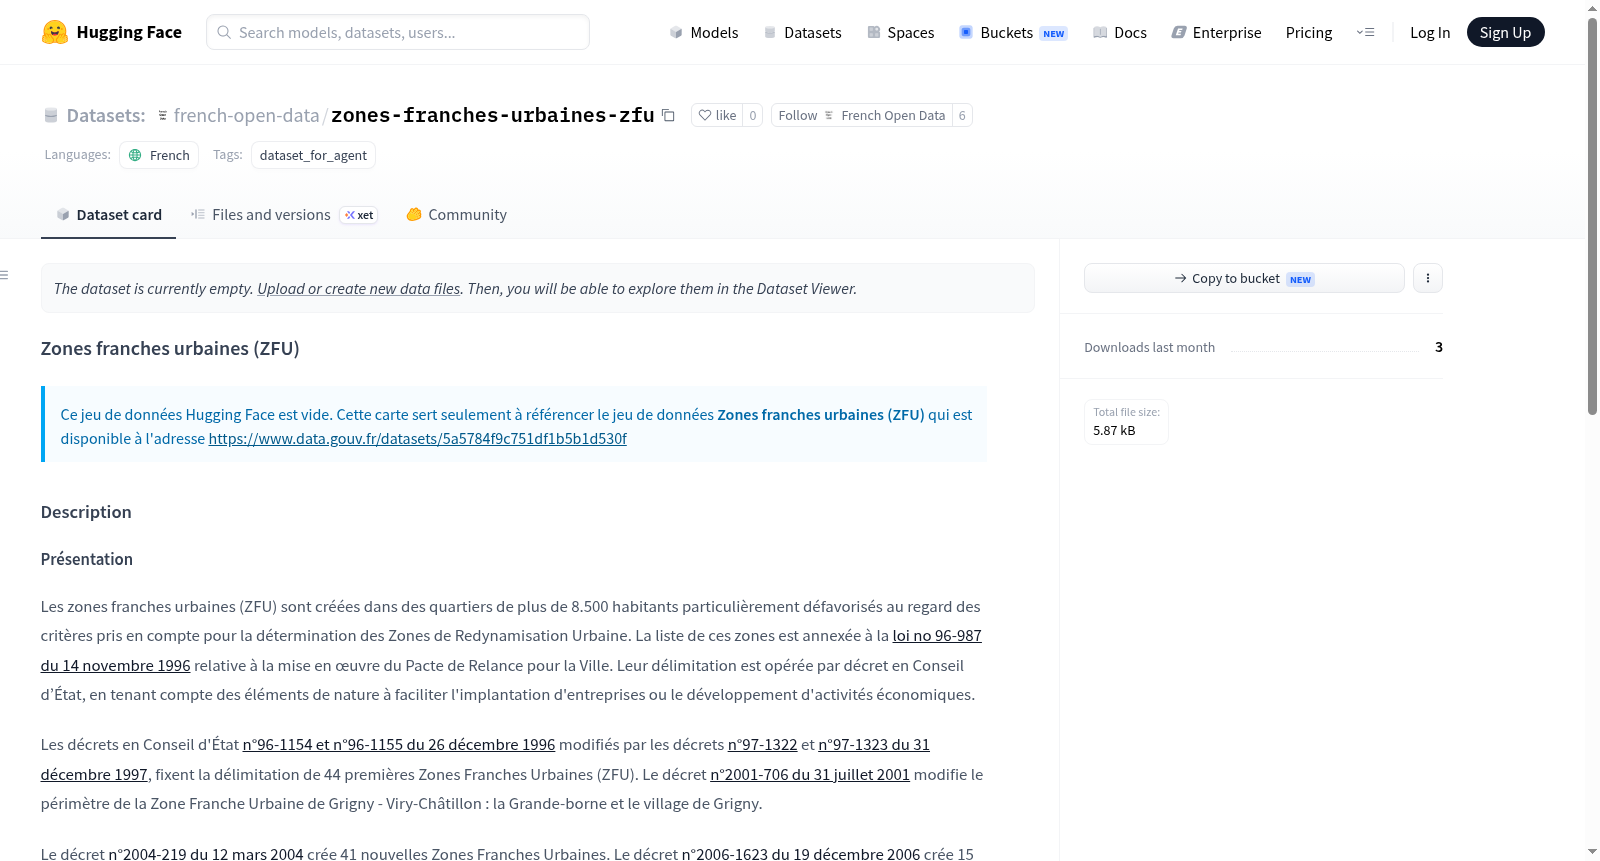Switch to Files and versions tab
This screenshot has height=861, width=1600.
coord(284,215)
